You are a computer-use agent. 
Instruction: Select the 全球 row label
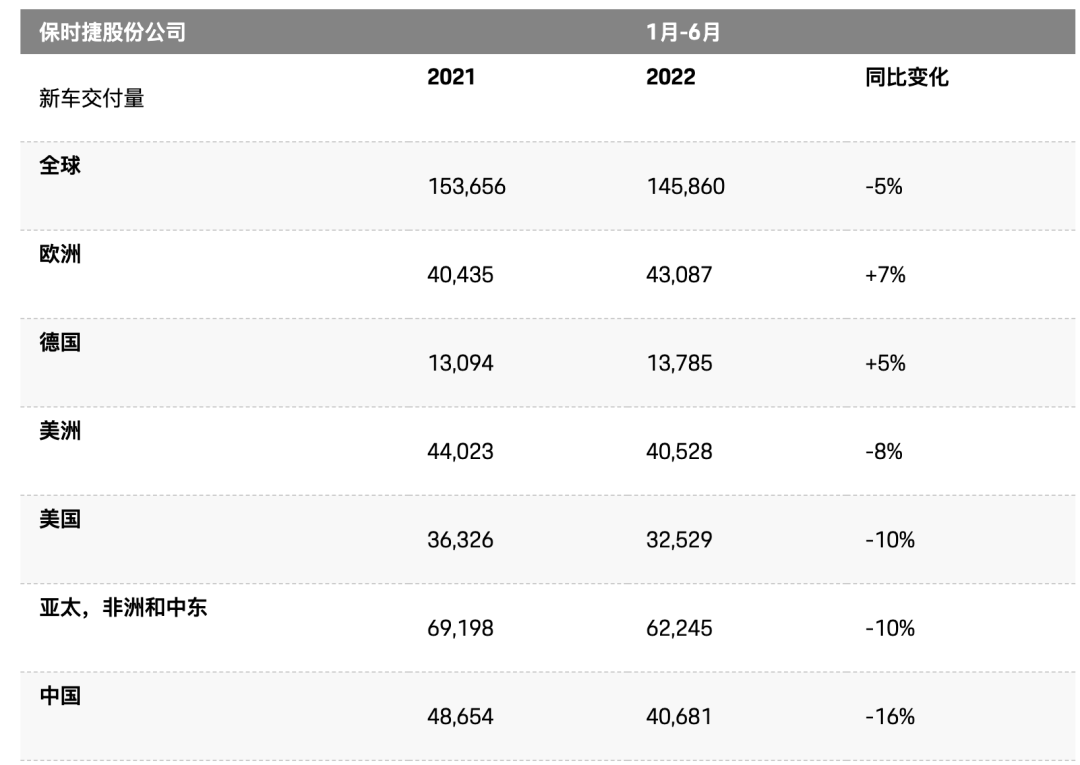pos(60,166)
